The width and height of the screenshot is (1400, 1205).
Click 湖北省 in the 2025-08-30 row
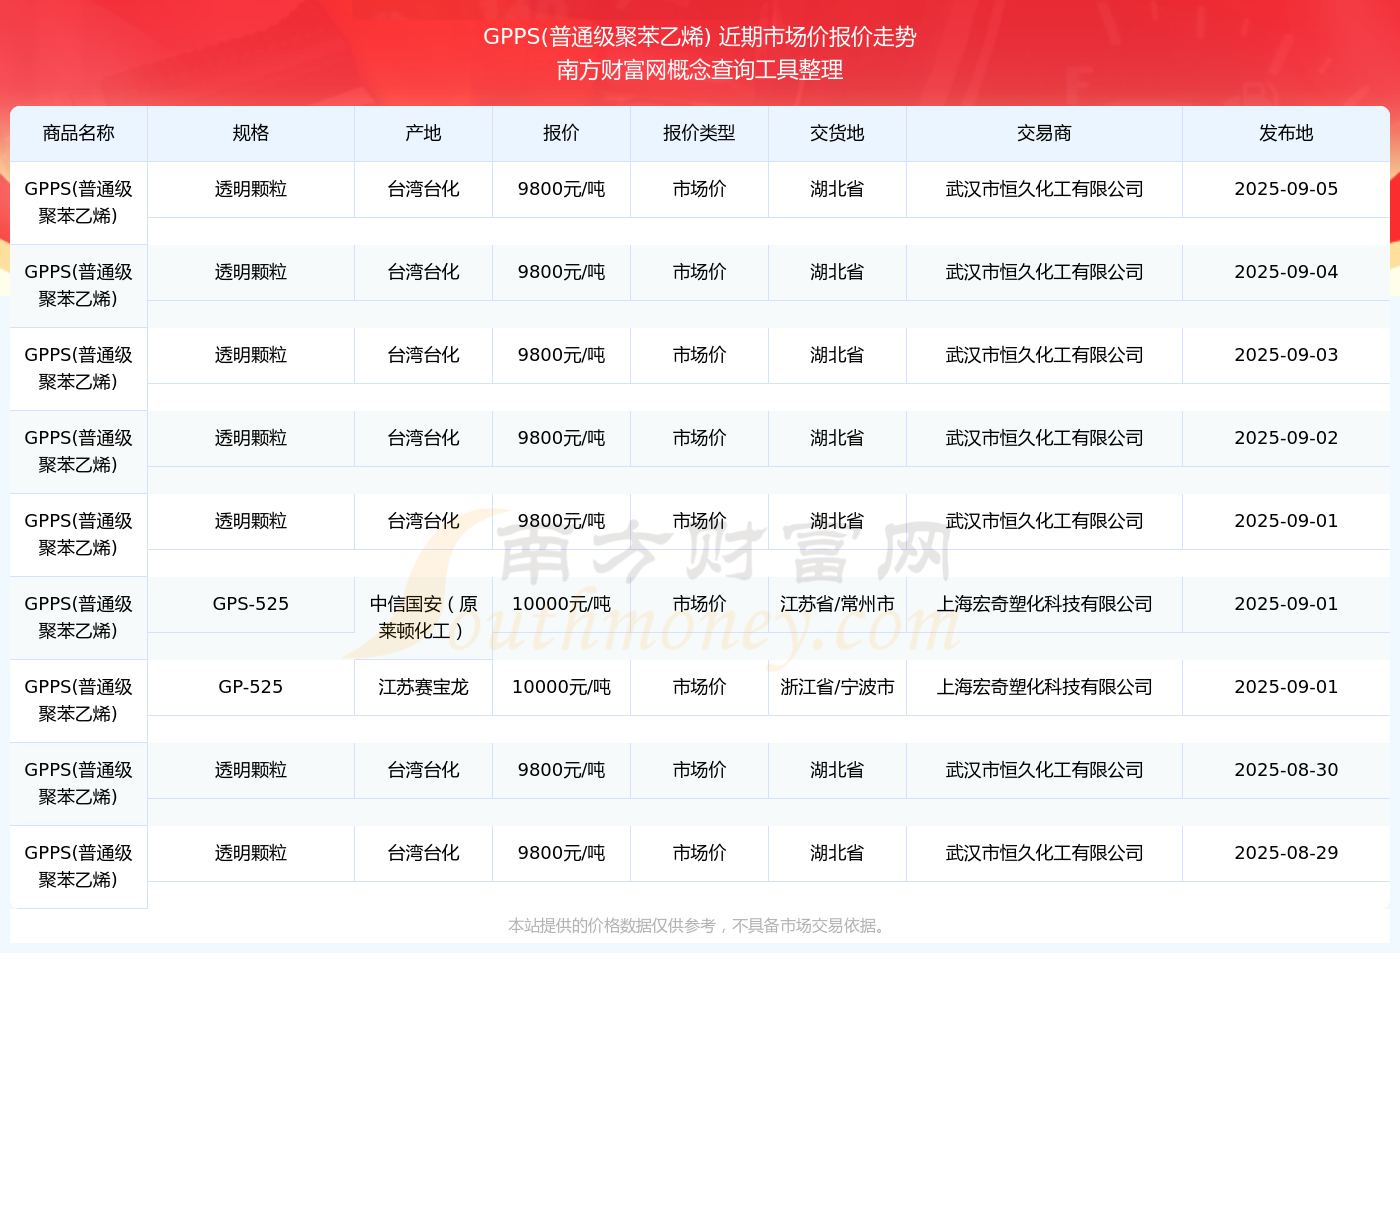click(837, 770)
